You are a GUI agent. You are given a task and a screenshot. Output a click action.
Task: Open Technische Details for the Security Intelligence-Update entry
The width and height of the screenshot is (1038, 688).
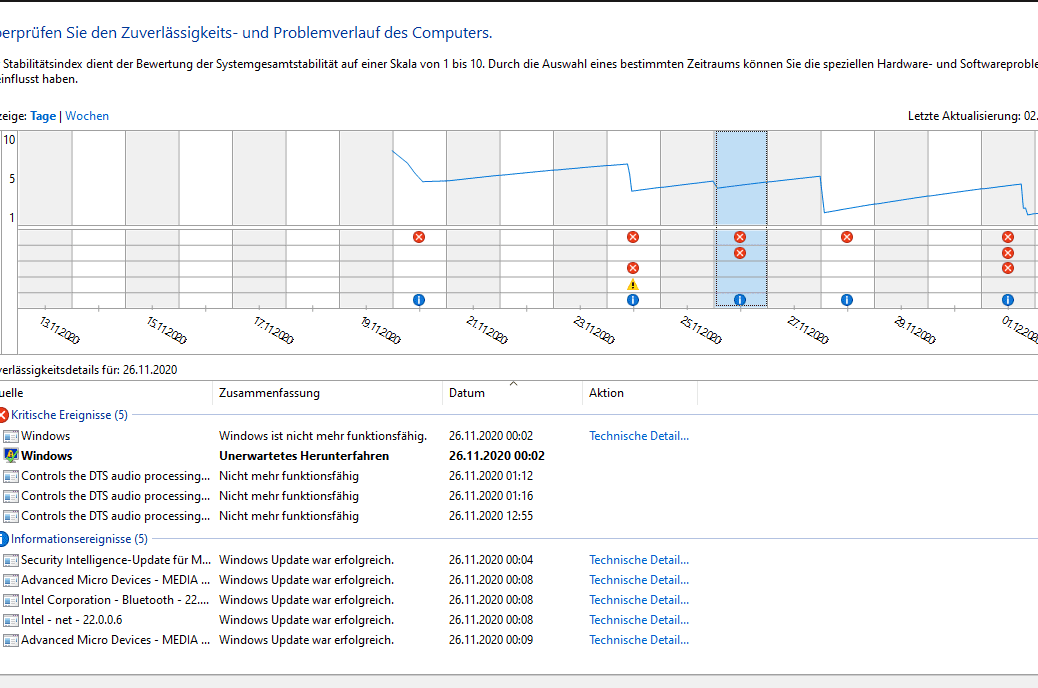pyautogui.click(x=639, y=560)
